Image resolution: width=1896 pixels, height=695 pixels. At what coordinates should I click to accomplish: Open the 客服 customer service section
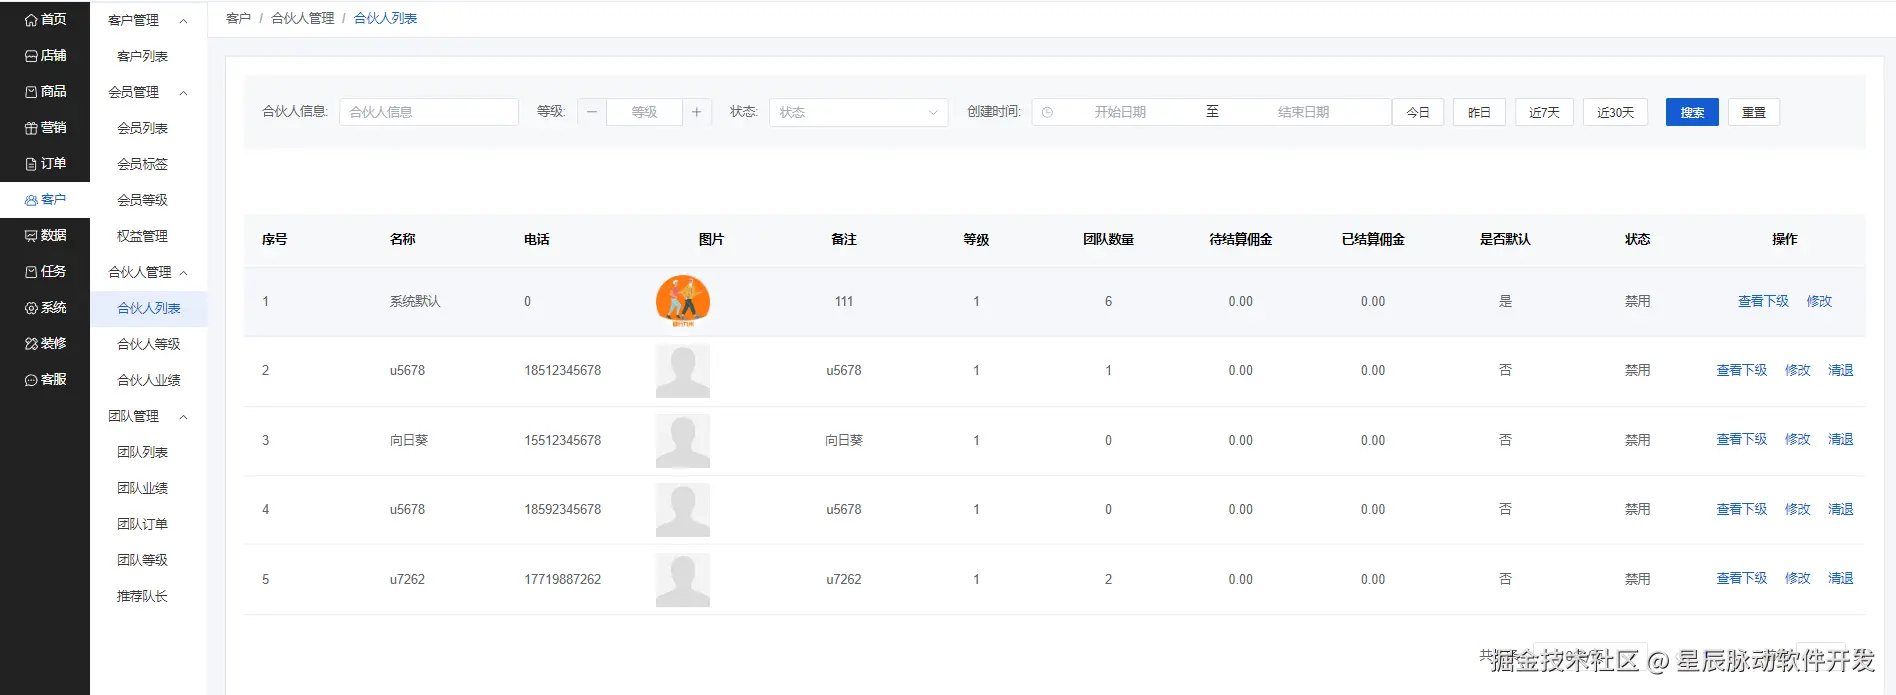[x=45, y=379]
